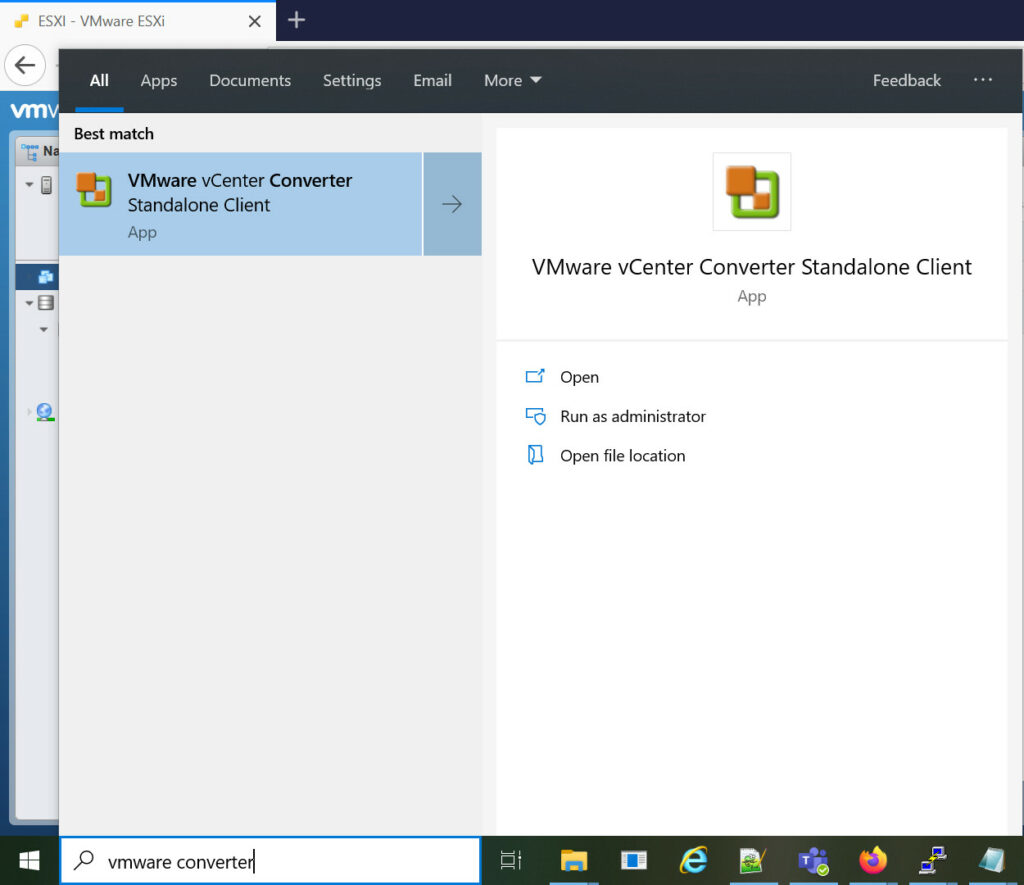Close the ESXi - VMware ESXi browser tab
Screen dimensions: 1024x885
click(255, 22)
